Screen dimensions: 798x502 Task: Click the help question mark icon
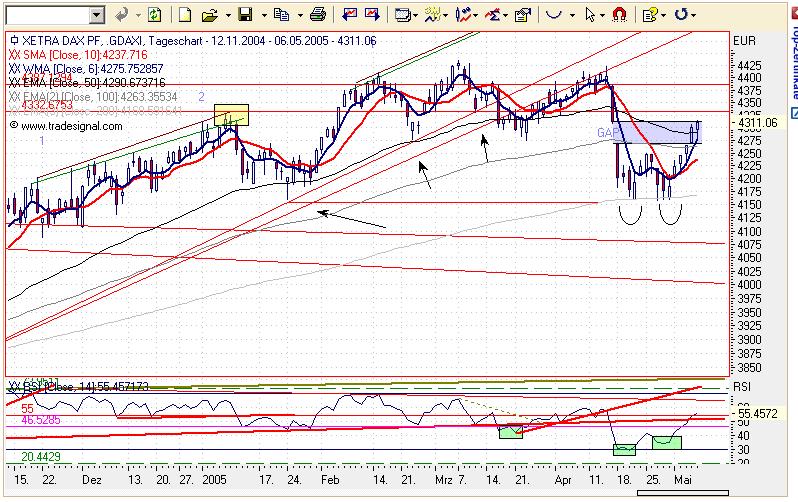tap(650, 15)
